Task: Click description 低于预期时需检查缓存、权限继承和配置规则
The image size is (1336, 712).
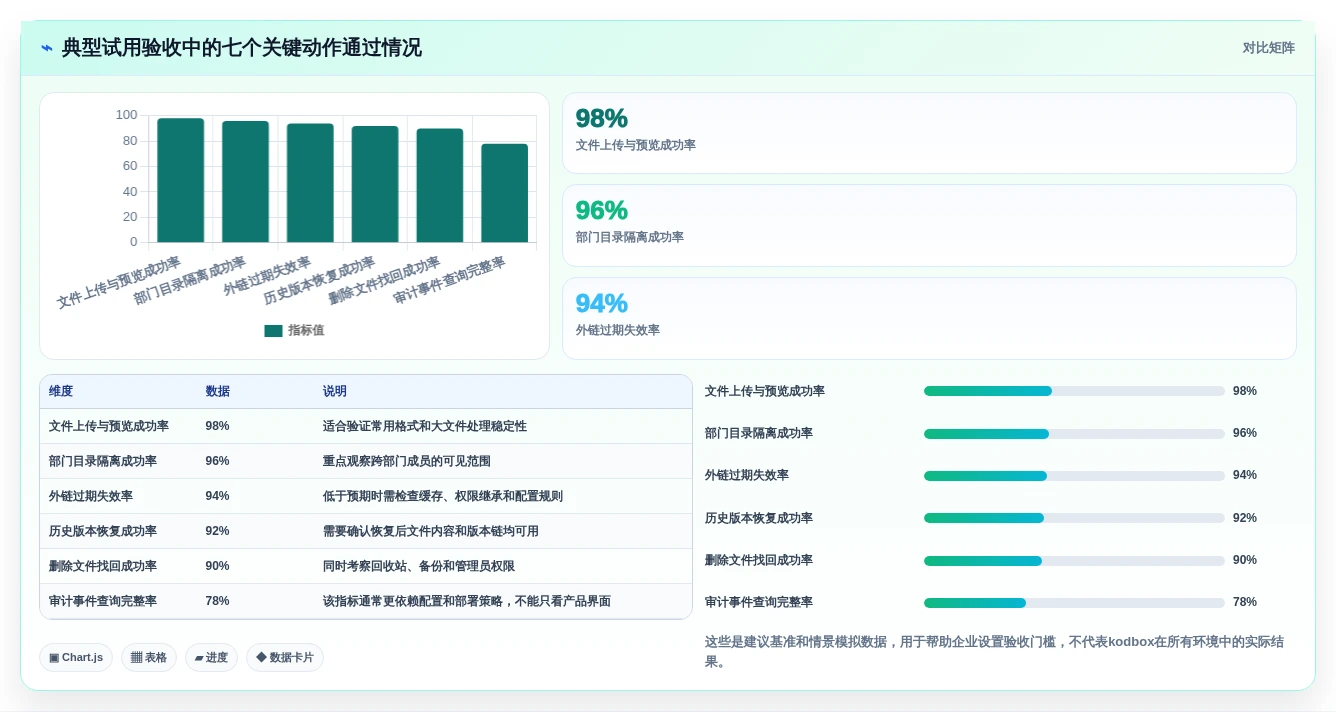Action: point(442,496)
